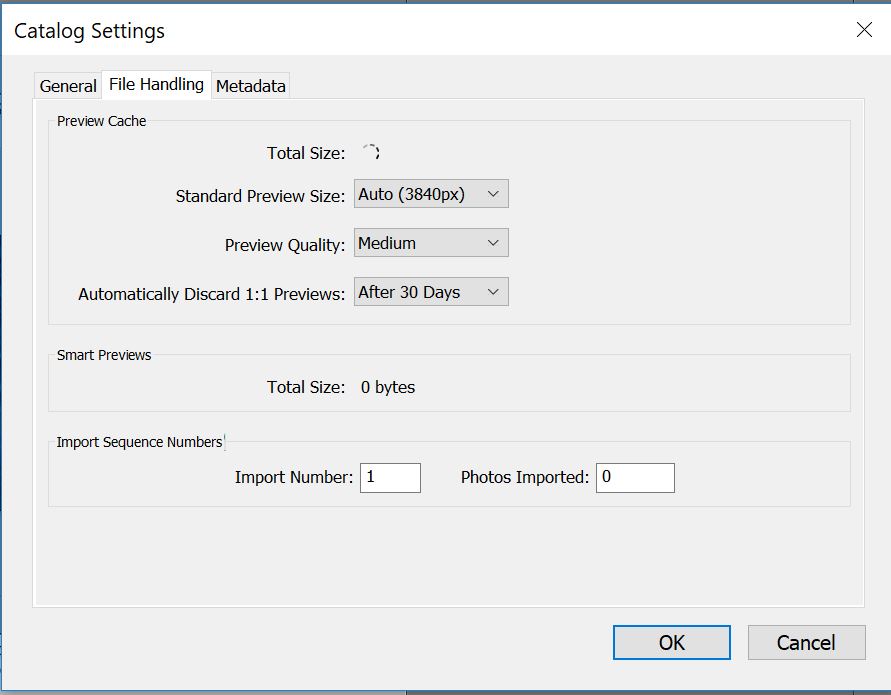Click the Import Sequence Numbers group label
The height and width of the screenshot is (695, 891).
coord(139,442)
